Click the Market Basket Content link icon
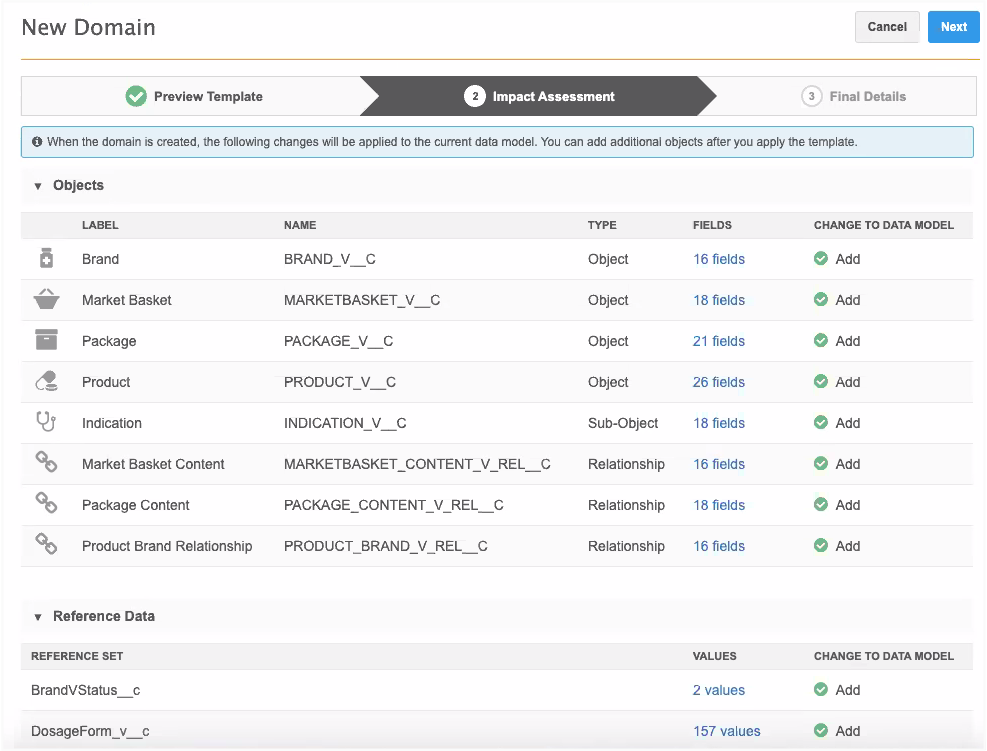This screenshot has width=987, height=751. 46,464
